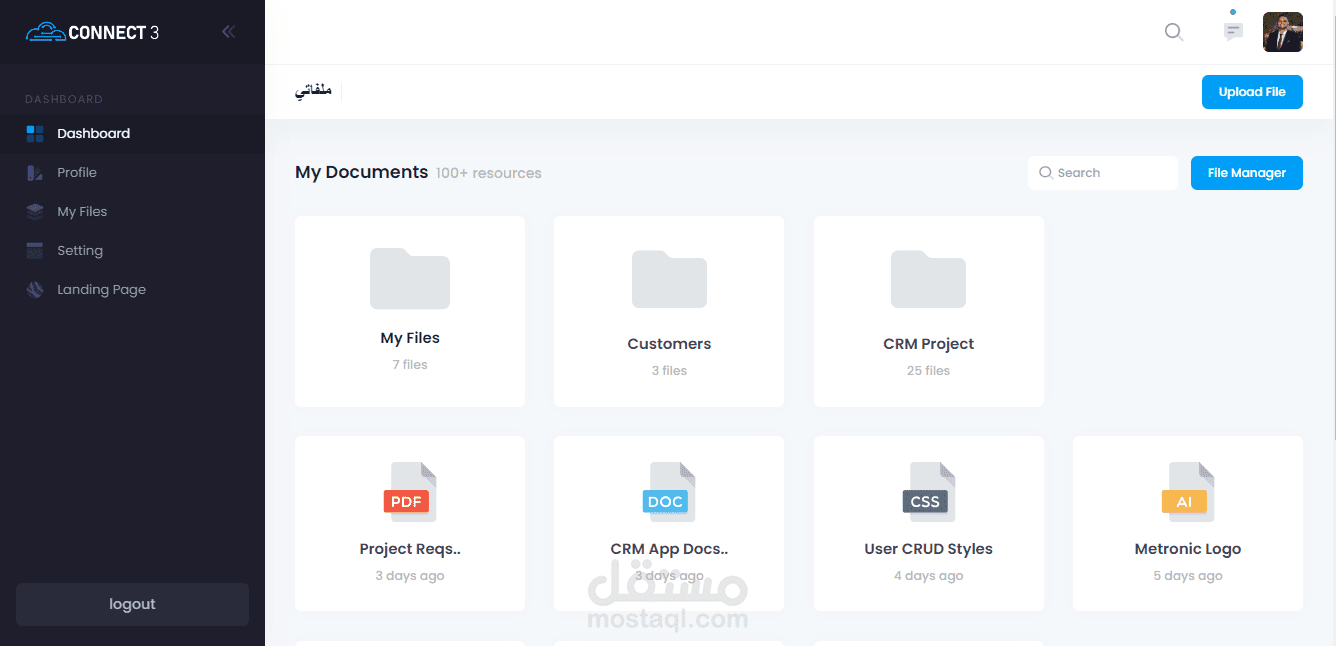Viewport: 1336px width, 646px height.
Task: Click the CRM Project folder icon
Action: (928, 279)
